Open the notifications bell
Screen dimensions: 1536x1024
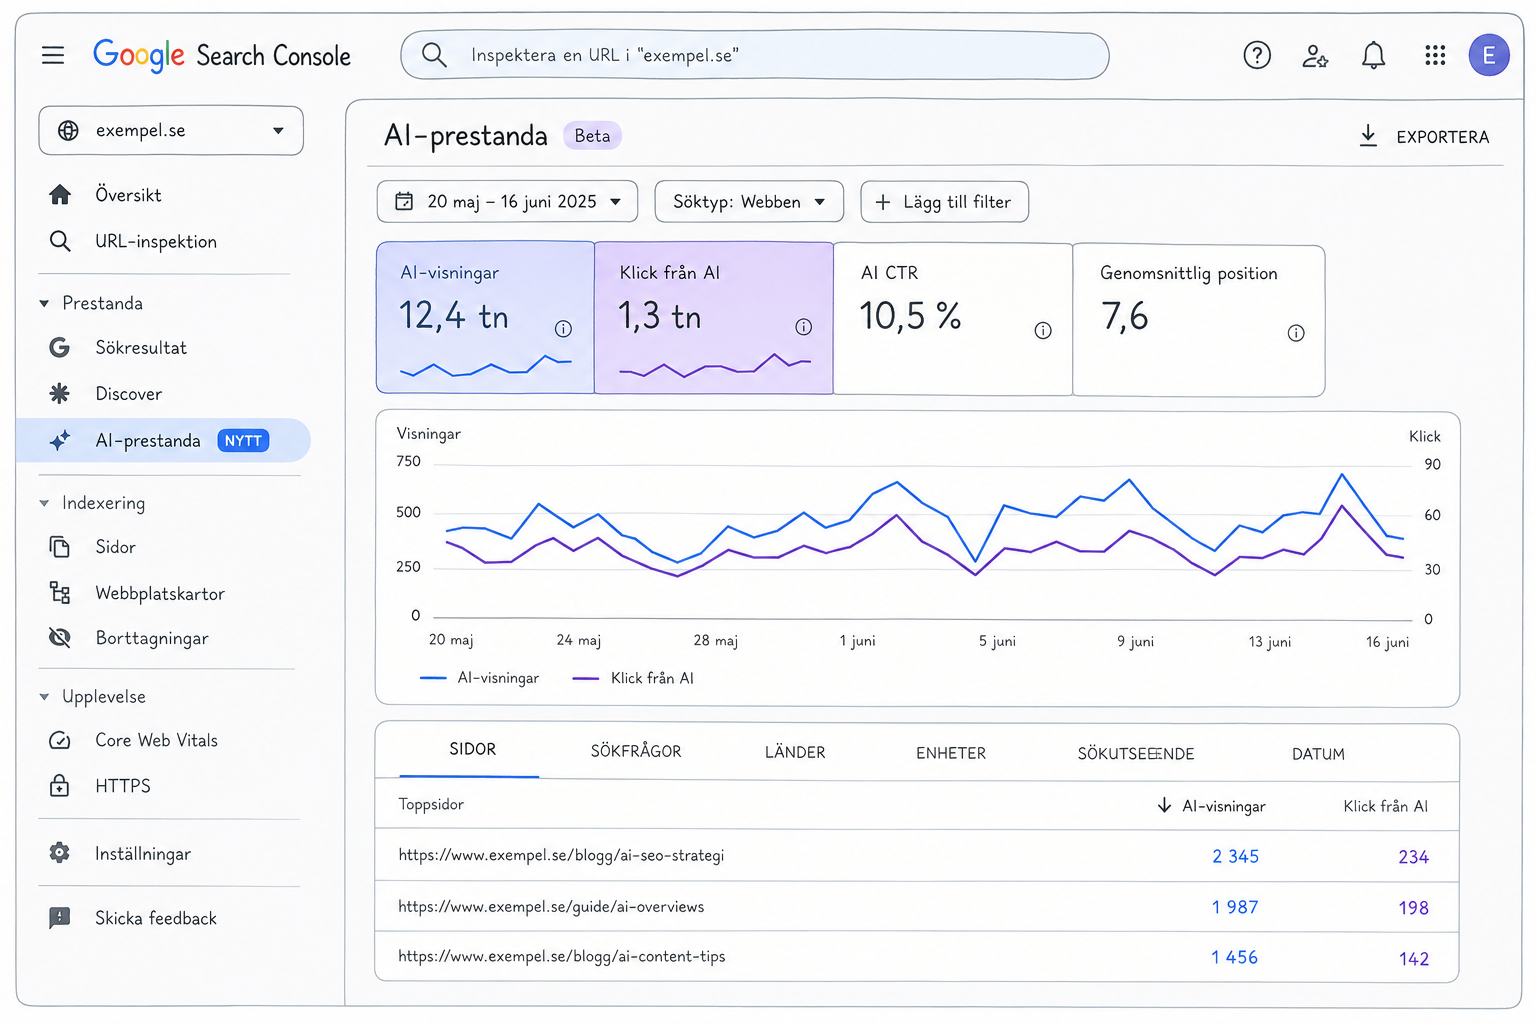click(x=1374, y=55)
